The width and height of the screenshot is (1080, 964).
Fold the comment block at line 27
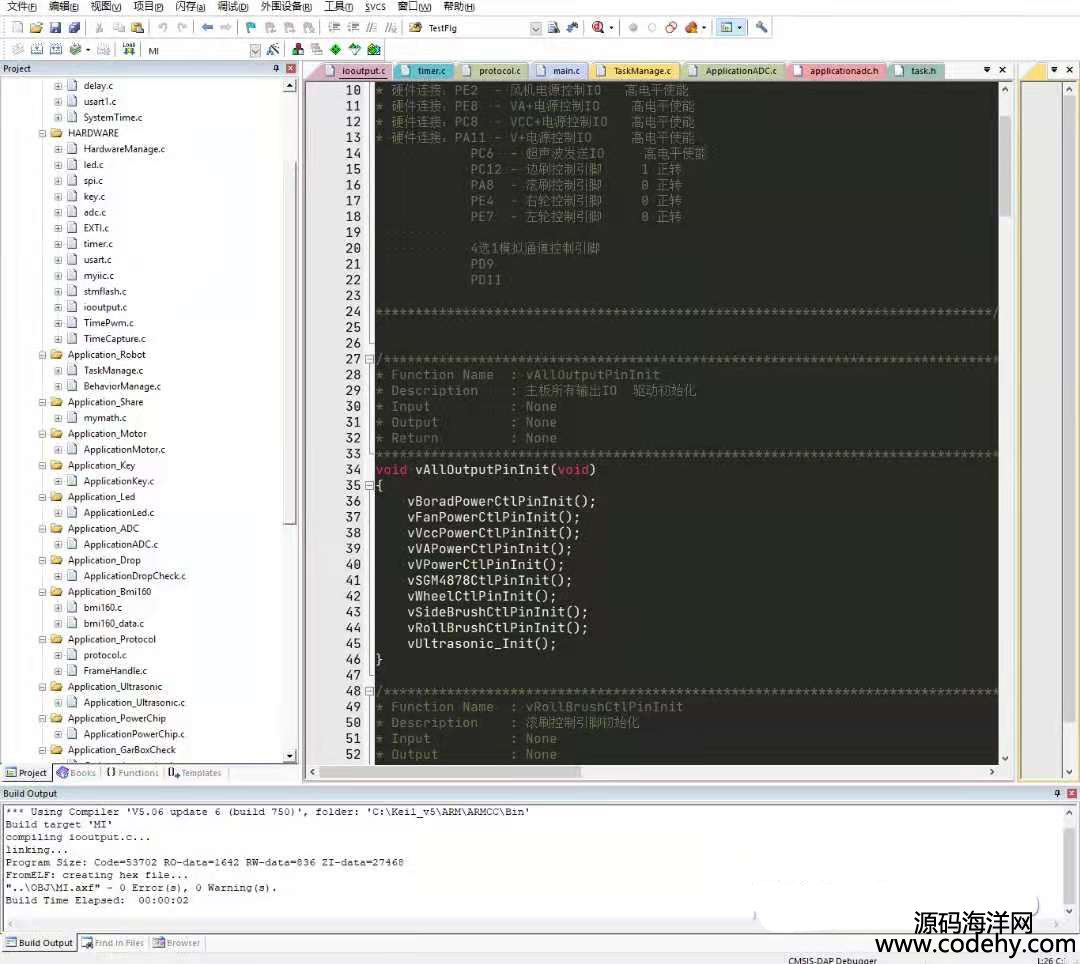click(x=369, y=359)
